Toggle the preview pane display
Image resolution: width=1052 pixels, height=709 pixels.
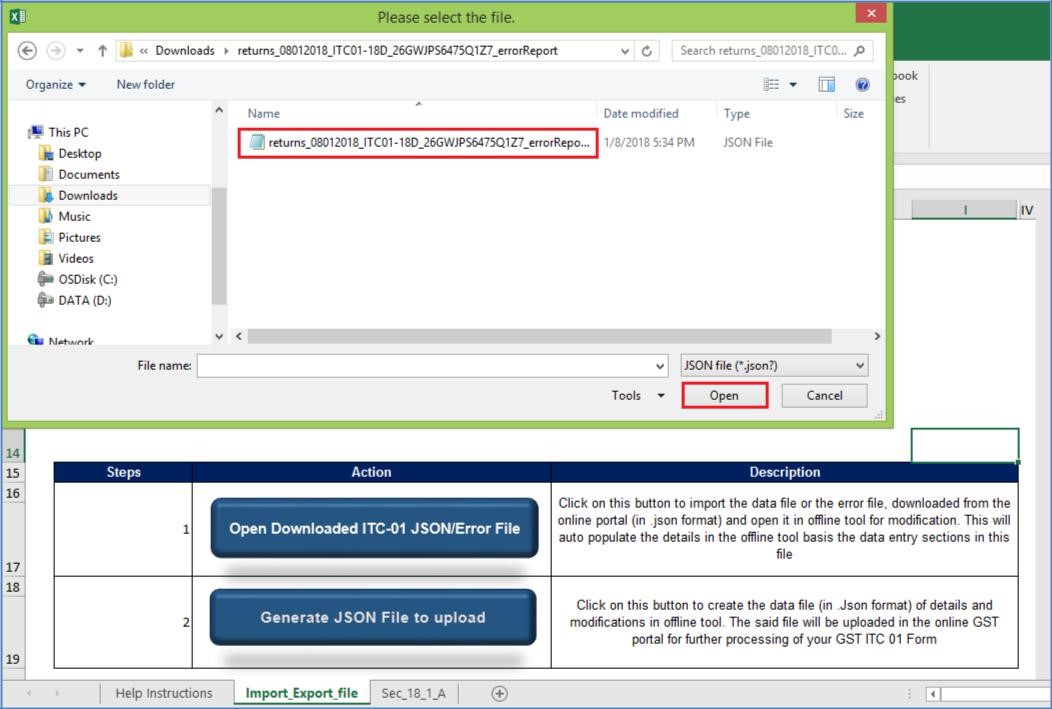point(826,84)
